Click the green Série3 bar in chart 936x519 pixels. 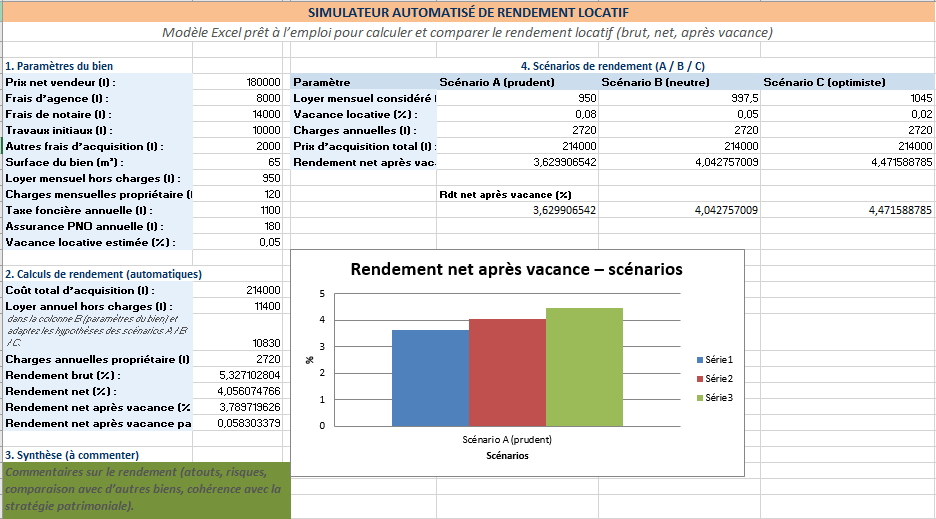[584, 366]
